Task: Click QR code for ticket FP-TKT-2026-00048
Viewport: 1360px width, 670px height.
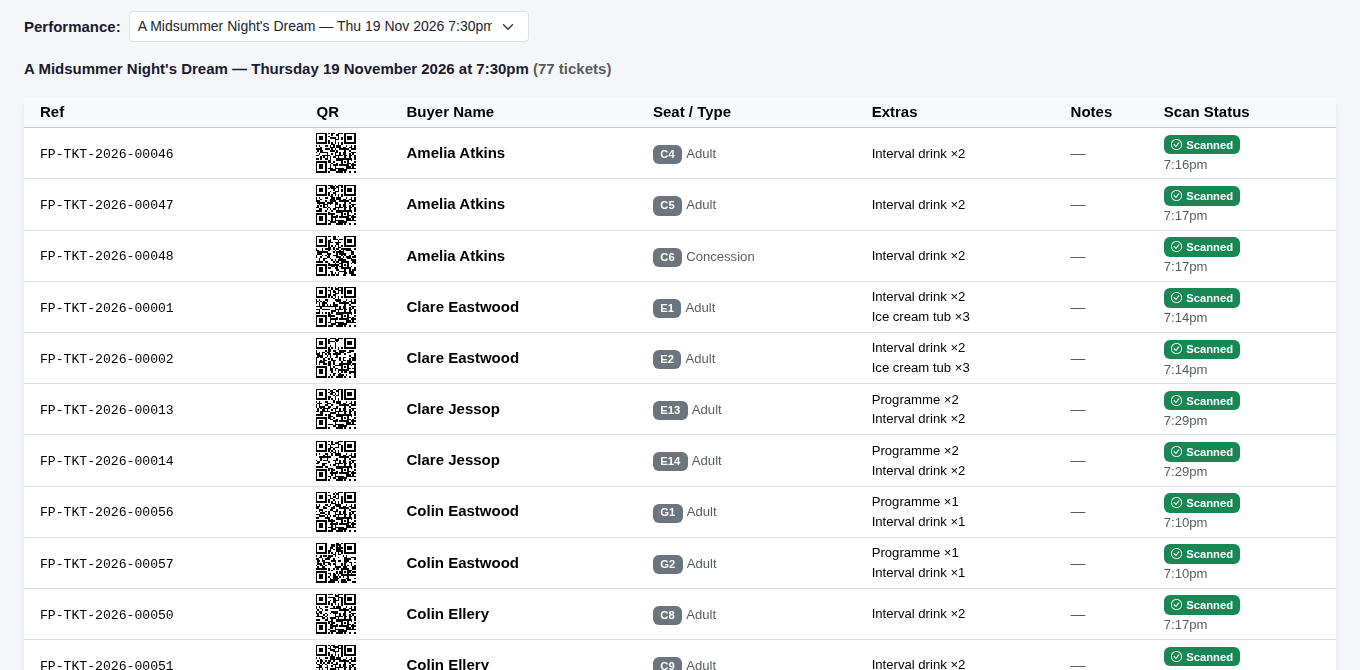Action: pos(336,256)
